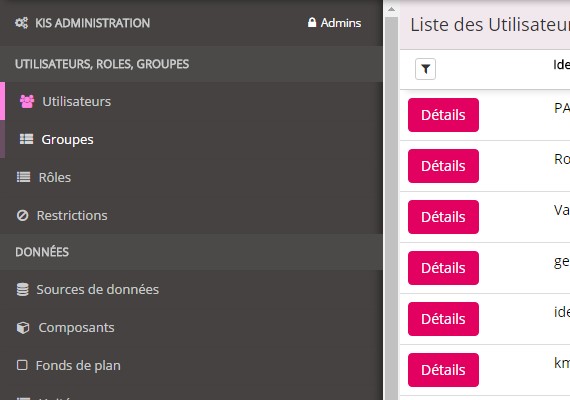The height and width of the screenshot is (400, 570).
Task: Click the first Détails button
Action: point(443,115)
